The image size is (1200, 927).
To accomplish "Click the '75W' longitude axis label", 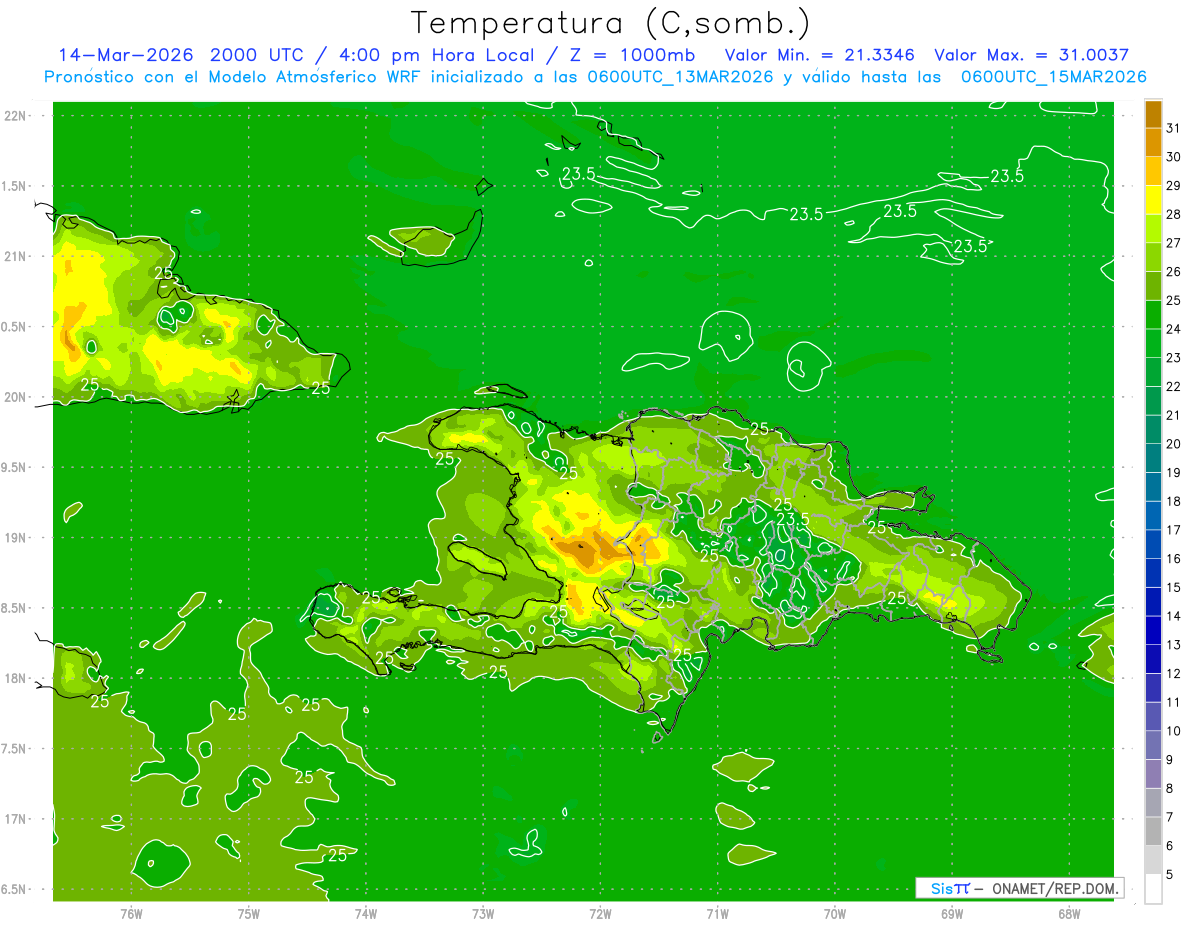I will (249, 914).
